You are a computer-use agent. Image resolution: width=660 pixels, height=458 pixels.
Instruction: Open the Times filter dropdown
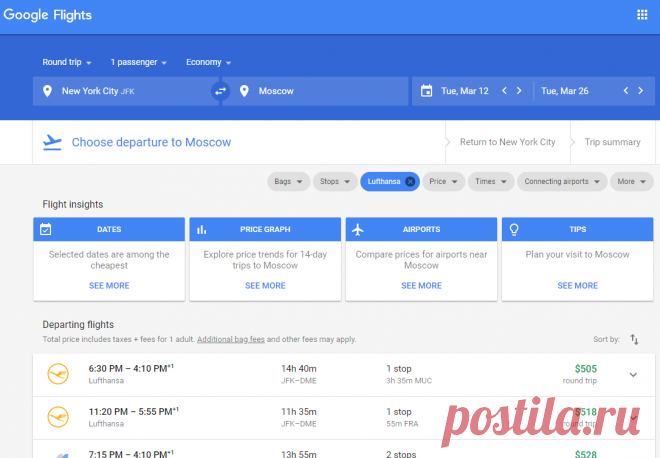click(491, 181)
